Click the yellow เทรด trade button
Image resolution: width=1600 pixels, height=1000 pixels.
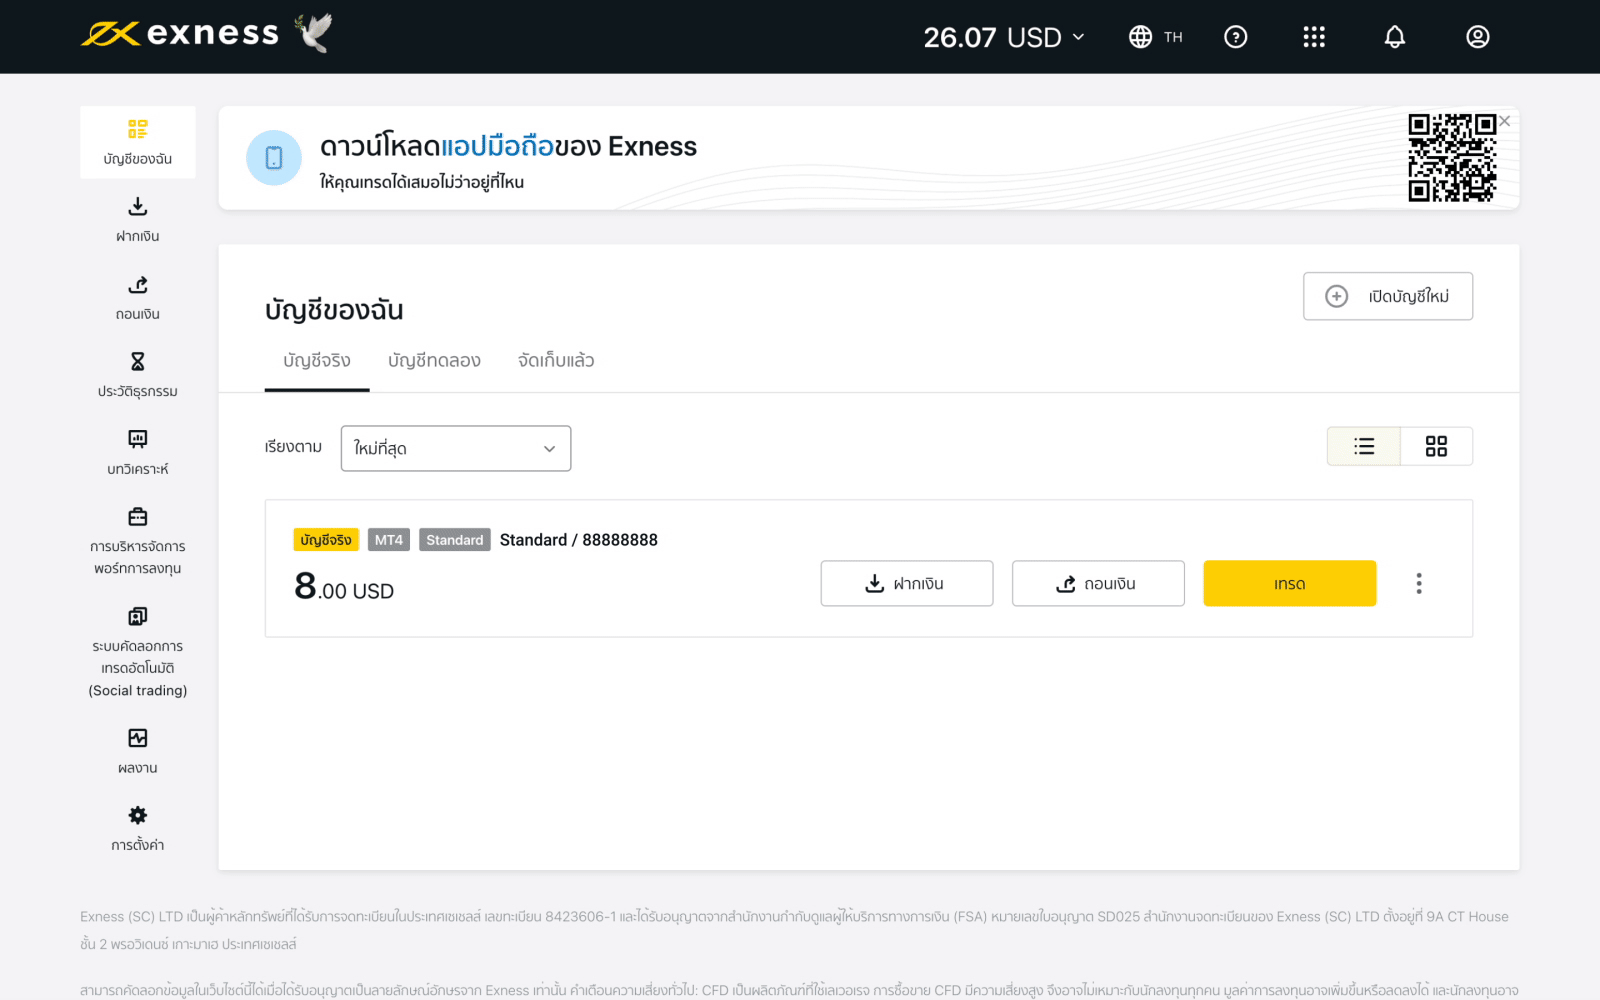pyautogui.click(x=1290, y=583)
